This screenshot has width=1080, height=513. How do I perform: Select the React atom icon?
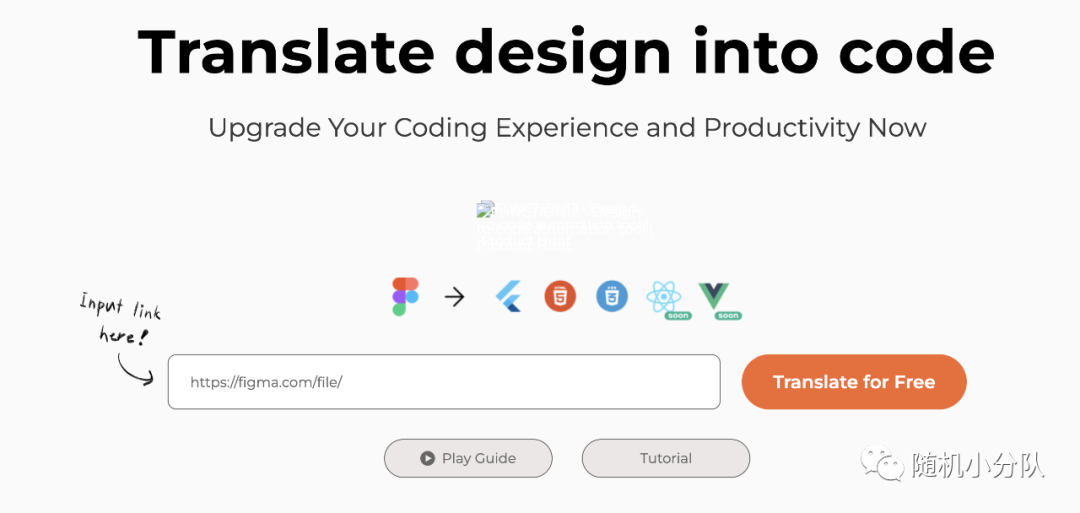click(664, 295)
